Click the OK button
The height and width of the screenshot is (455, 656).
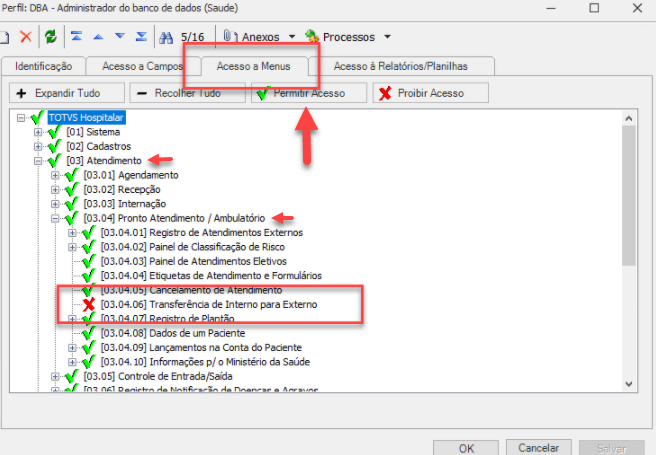pos(466,448)
